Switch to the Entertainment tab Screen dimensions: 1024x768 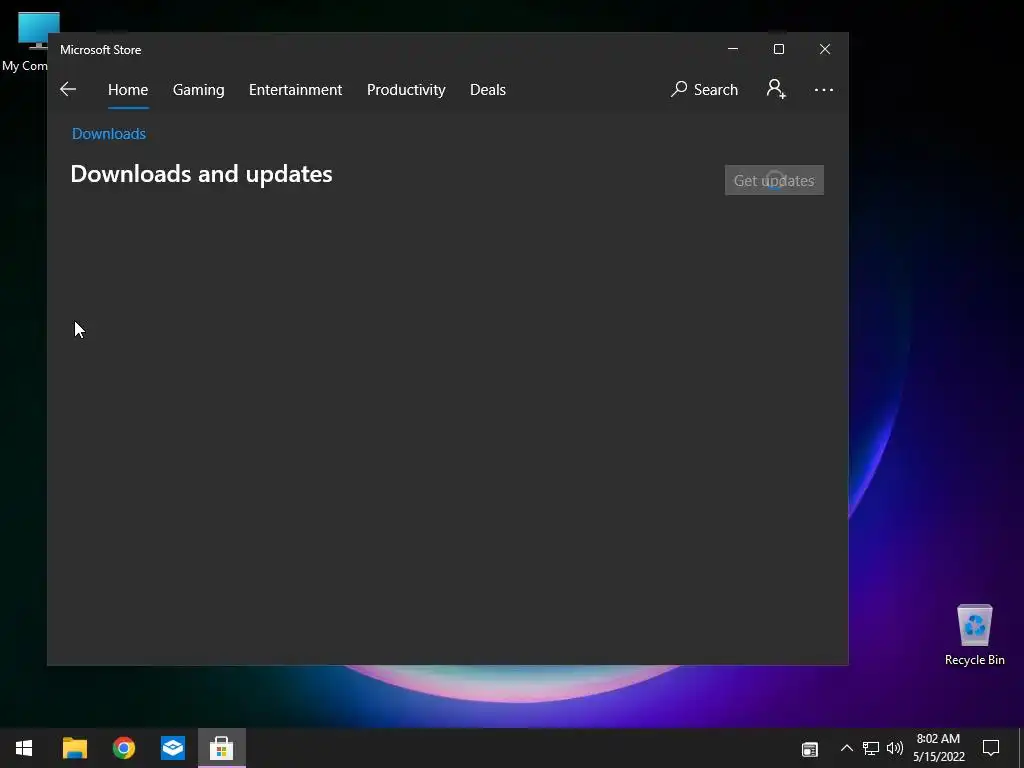click(x=295, y=89)
